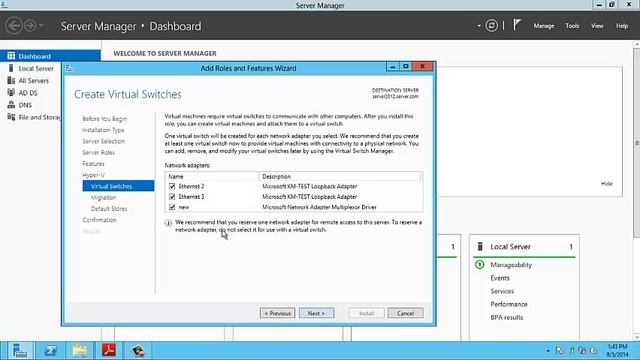
Task: Select AD DS in the sidebar
Action: pyautogui.click(x=28, y=93)
